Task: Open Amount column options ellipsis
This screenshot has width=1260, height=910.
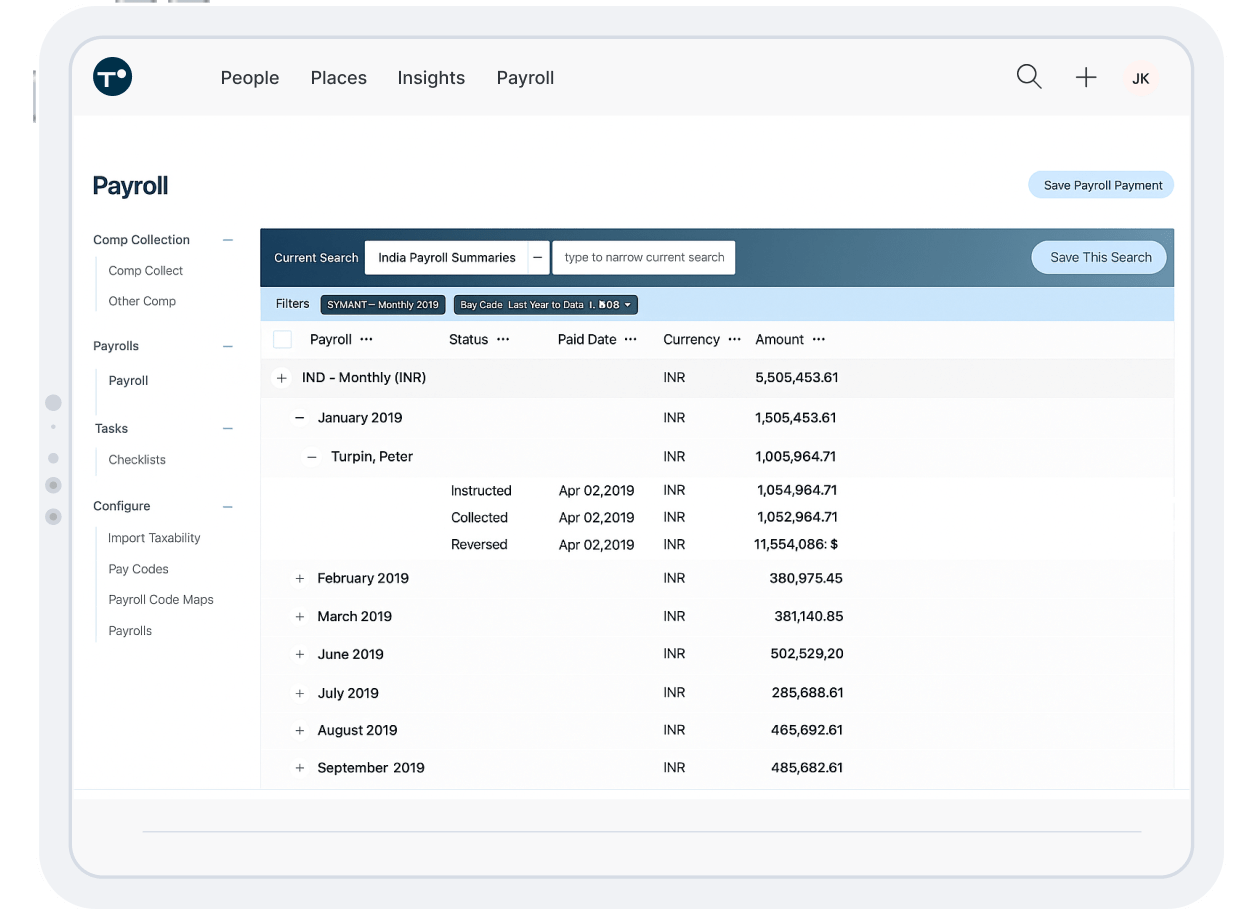Action: tap(819, 340)
